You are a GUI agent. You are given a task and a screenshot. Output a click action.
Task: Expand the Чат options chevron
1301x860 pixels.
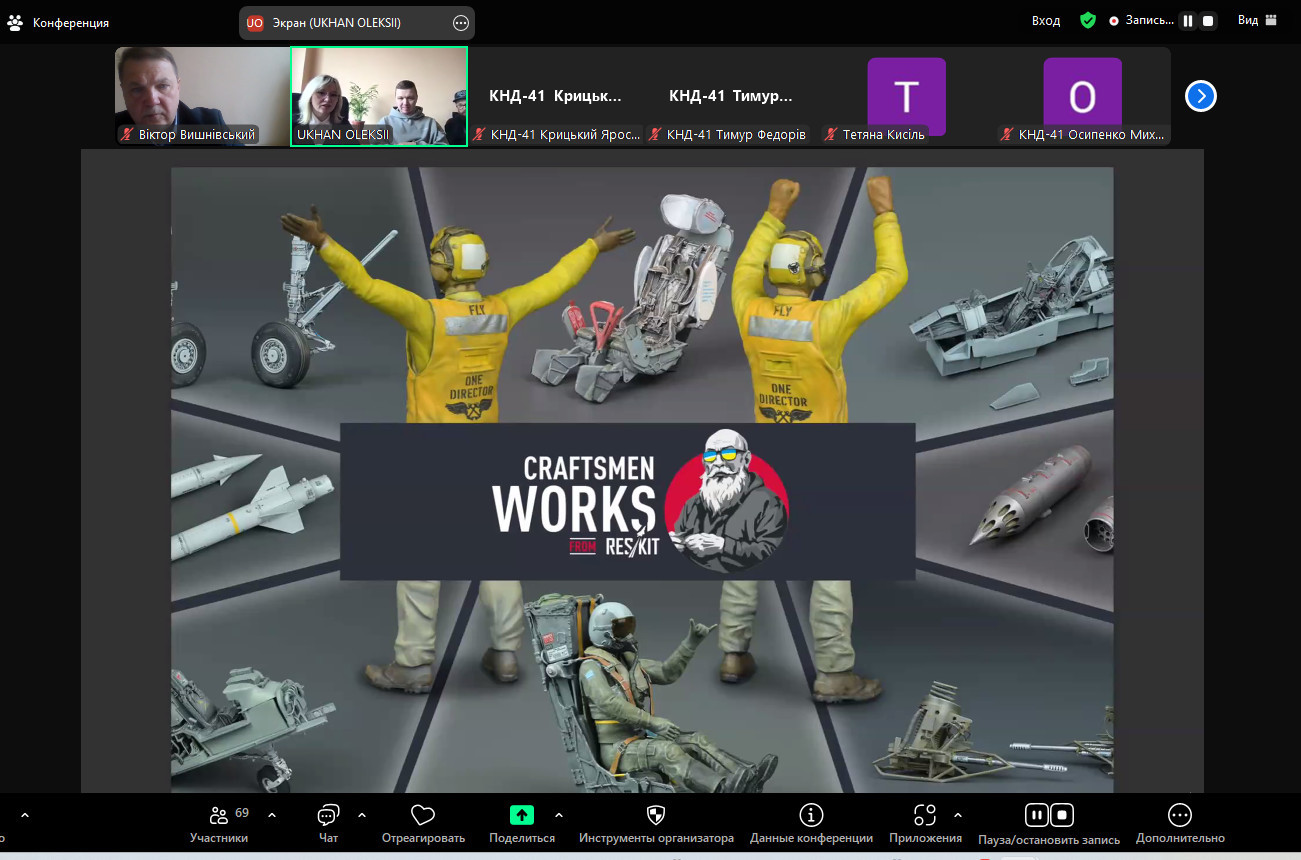pos(362,815)
